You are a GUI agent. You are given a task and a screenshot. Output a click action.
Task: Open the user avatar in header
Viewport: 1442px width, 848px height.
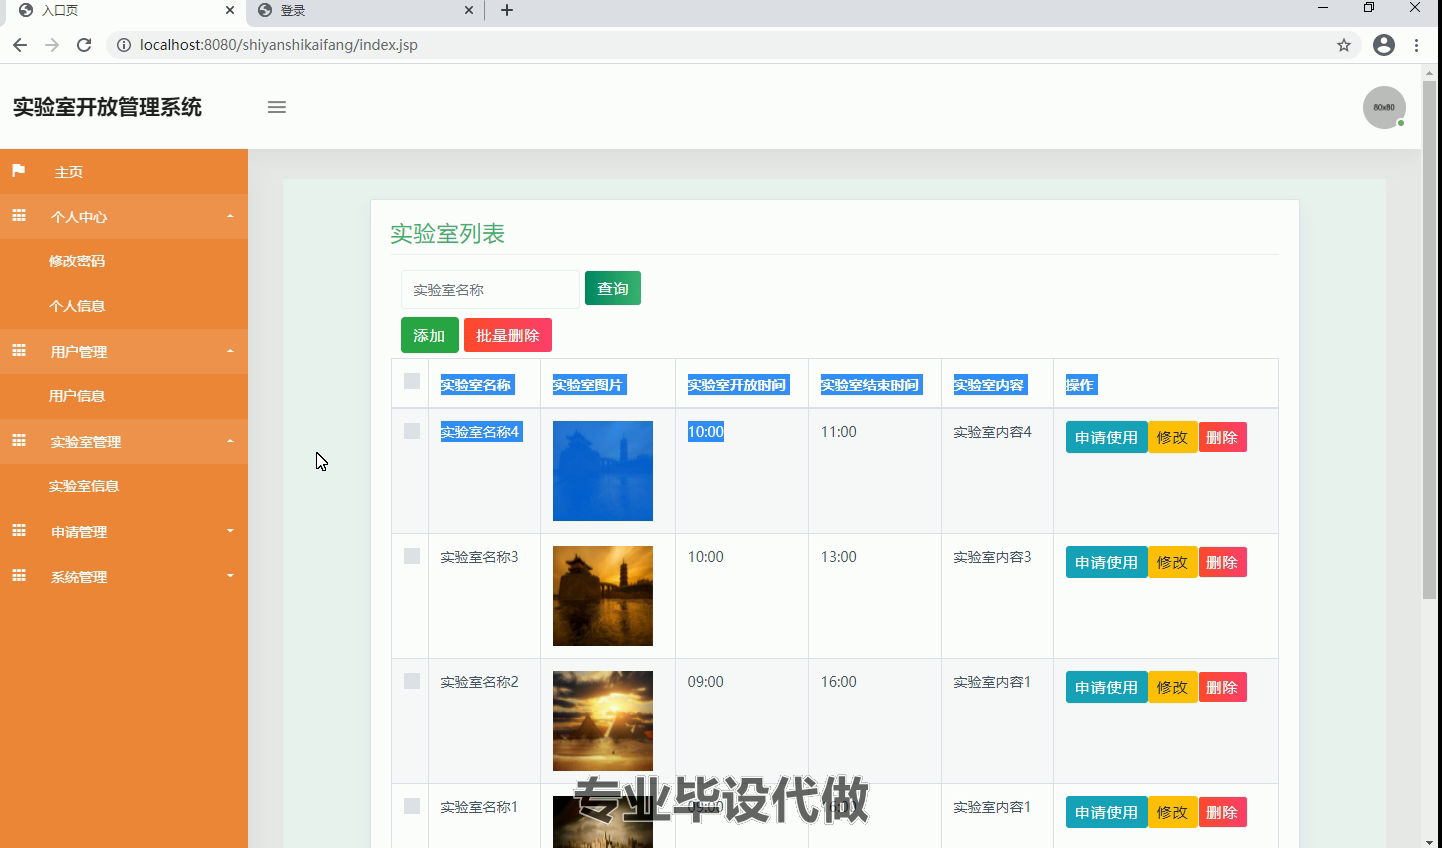[1384, 107]
